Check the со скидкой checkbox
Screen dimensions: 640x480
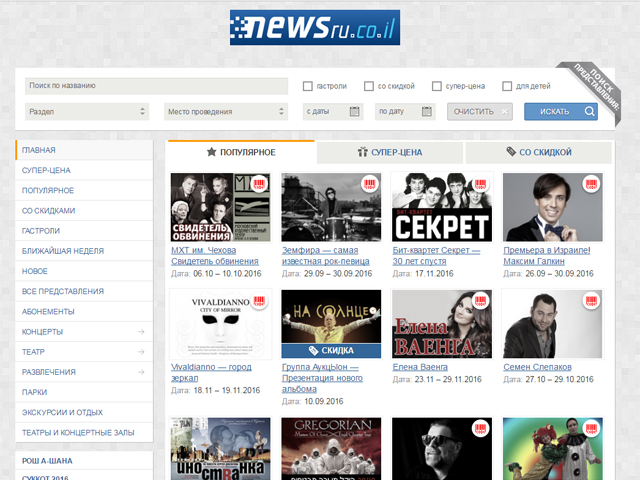pos(369,86)
